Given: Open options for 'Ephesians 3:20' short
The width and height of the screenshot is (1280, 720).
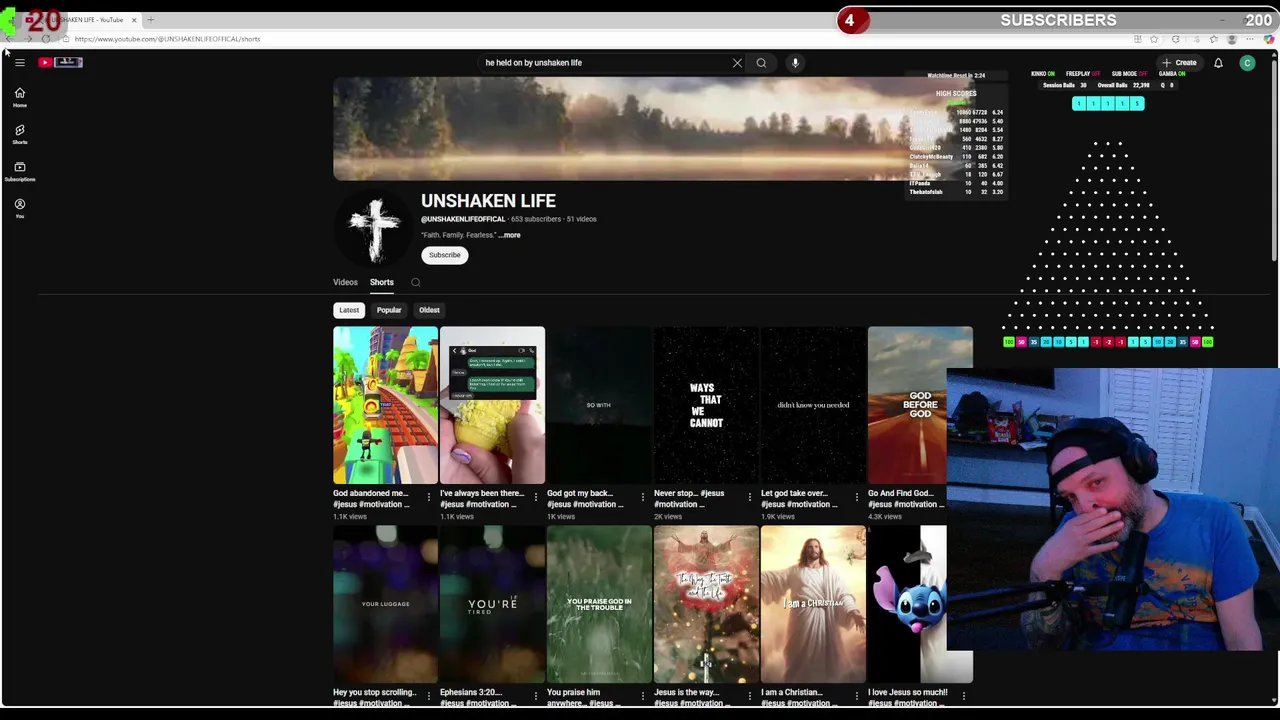Looking at the screenshot, I should click(x=536, y=696).
